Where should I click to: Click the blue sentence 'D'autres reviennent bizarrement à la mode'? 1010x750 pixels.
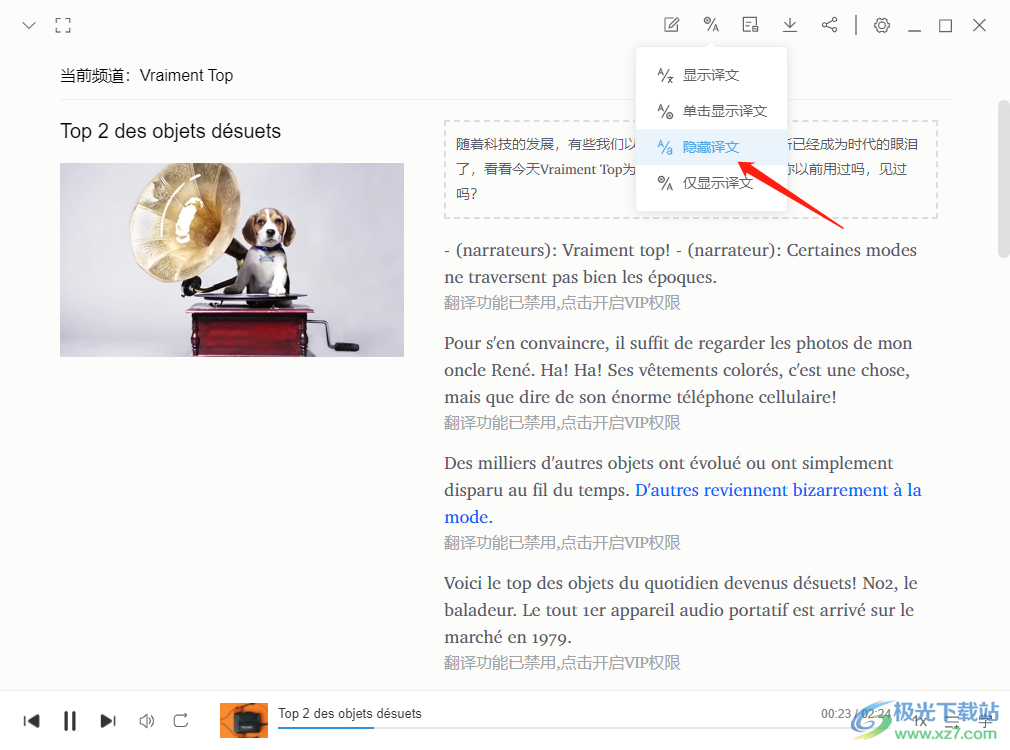coord(778,490)
